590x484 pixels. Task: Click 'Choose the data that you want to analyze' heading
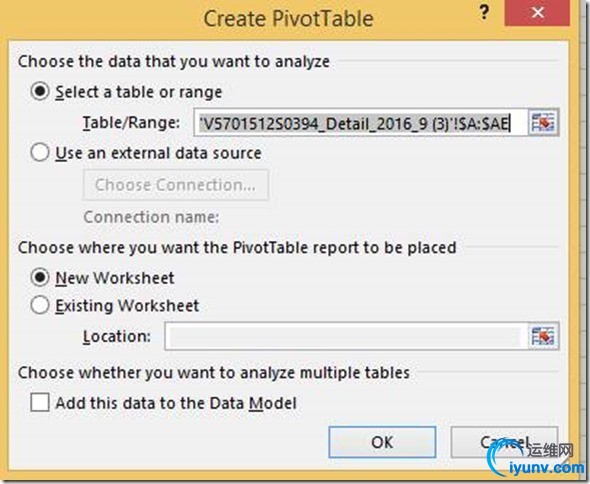(x=174, y=61)
